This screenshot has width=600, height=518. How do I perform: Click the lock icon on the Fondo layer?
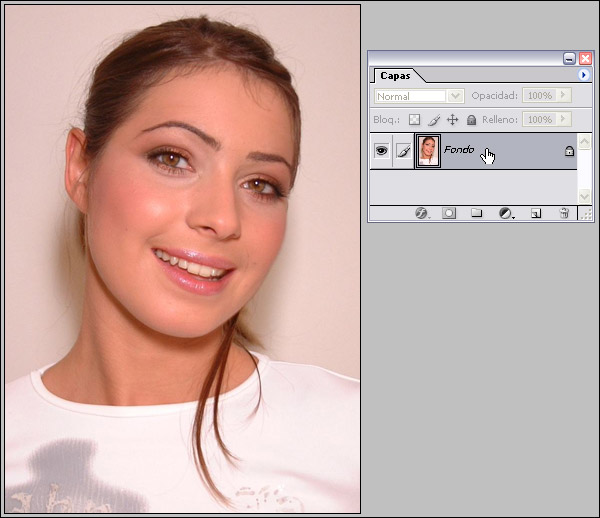[569, 151]
